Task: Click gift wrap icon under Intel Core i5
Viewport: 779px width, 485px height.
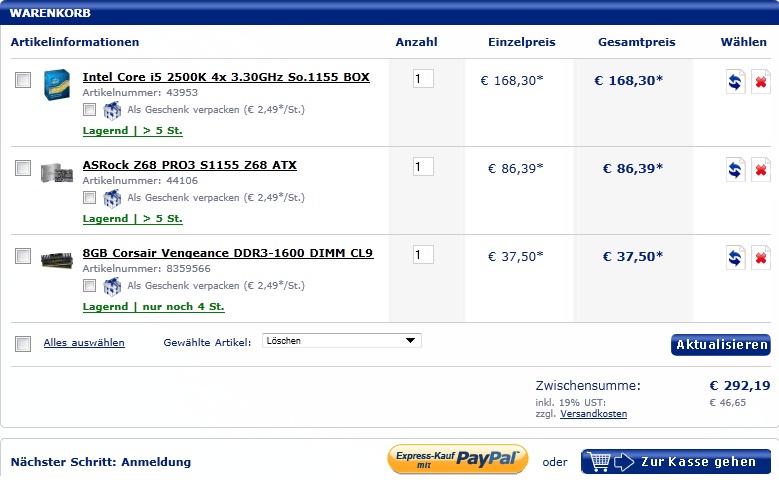Action: [112, 110]
